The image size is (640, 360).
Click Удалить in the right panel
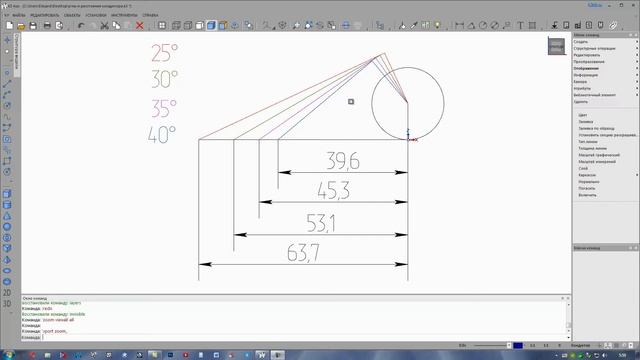(580, 102)
